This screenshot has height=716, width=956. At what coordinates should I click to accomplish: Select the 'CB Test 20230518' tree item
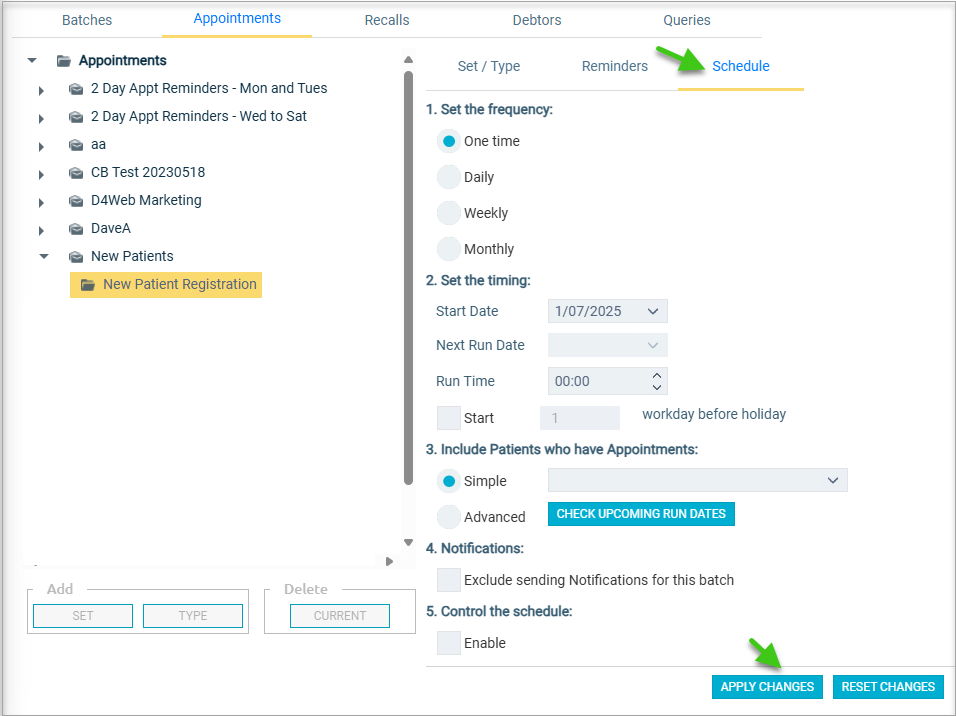coord(148,173)
